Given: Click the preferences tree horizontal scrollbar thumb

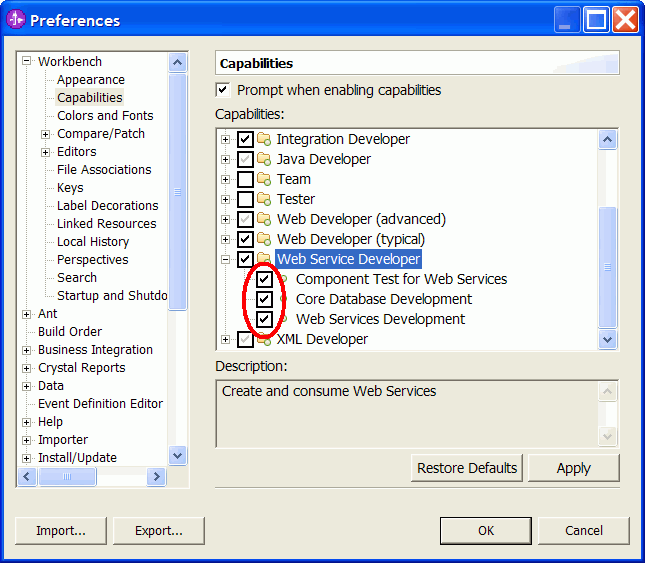Looking at the screenshot, I should (x=67, y=477).
